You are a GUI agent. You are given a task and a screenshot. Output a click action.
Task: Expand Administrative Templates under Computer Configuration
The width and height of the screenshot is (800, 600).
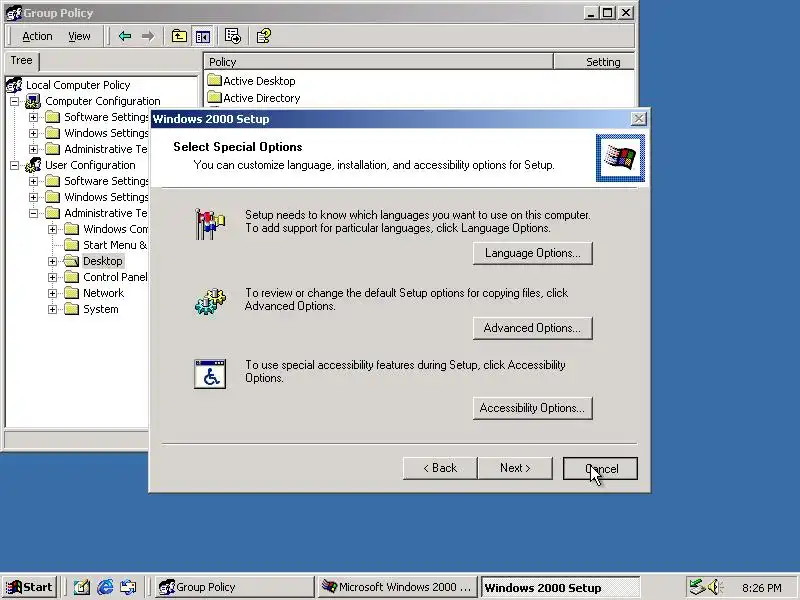[x=34, y=149]
